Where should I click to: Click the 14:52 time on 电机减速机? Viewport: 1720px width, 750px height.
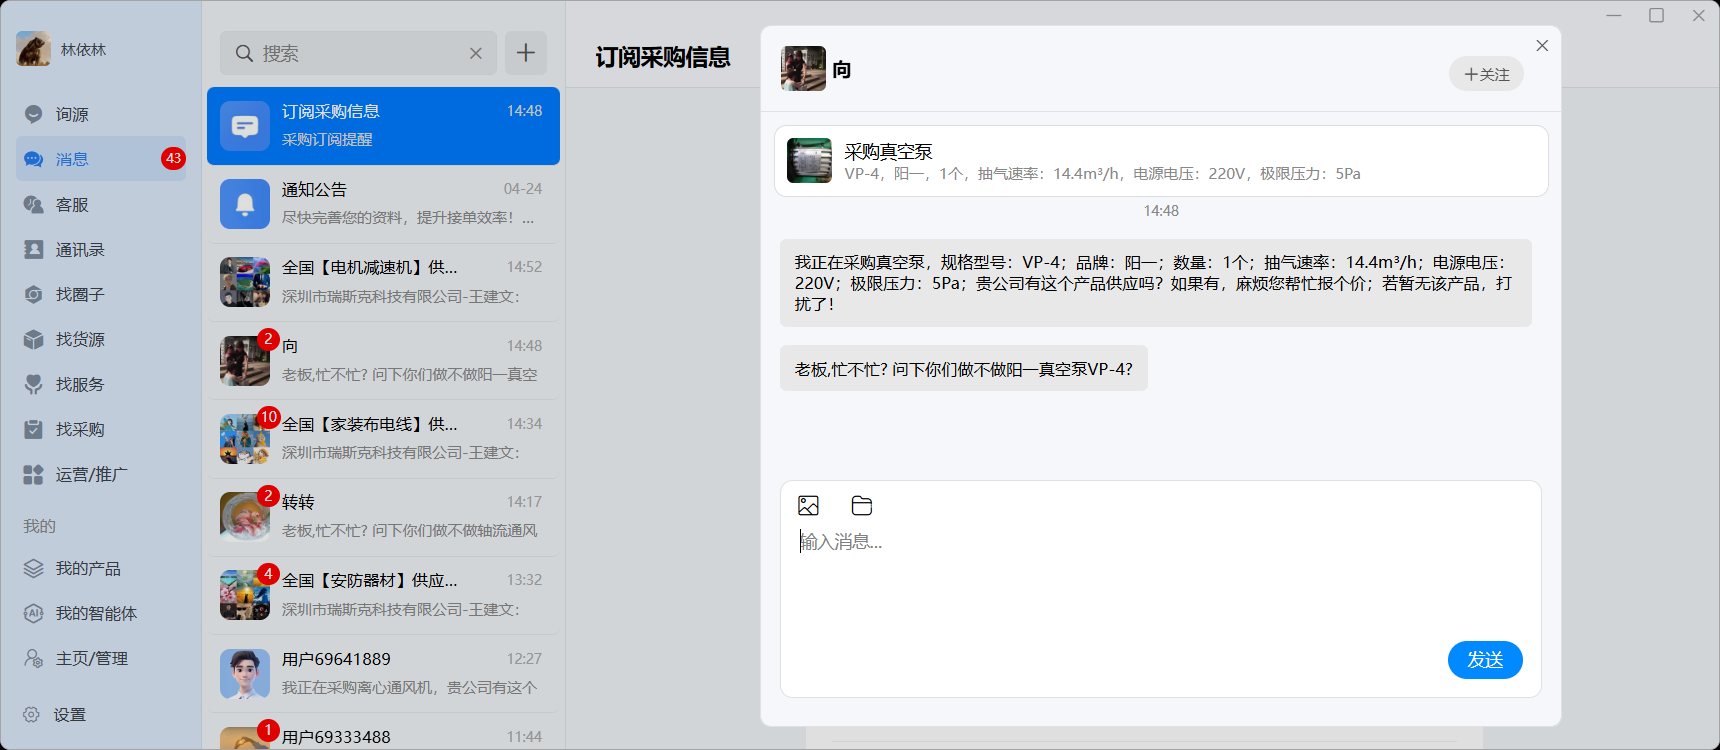coord(524,267)
